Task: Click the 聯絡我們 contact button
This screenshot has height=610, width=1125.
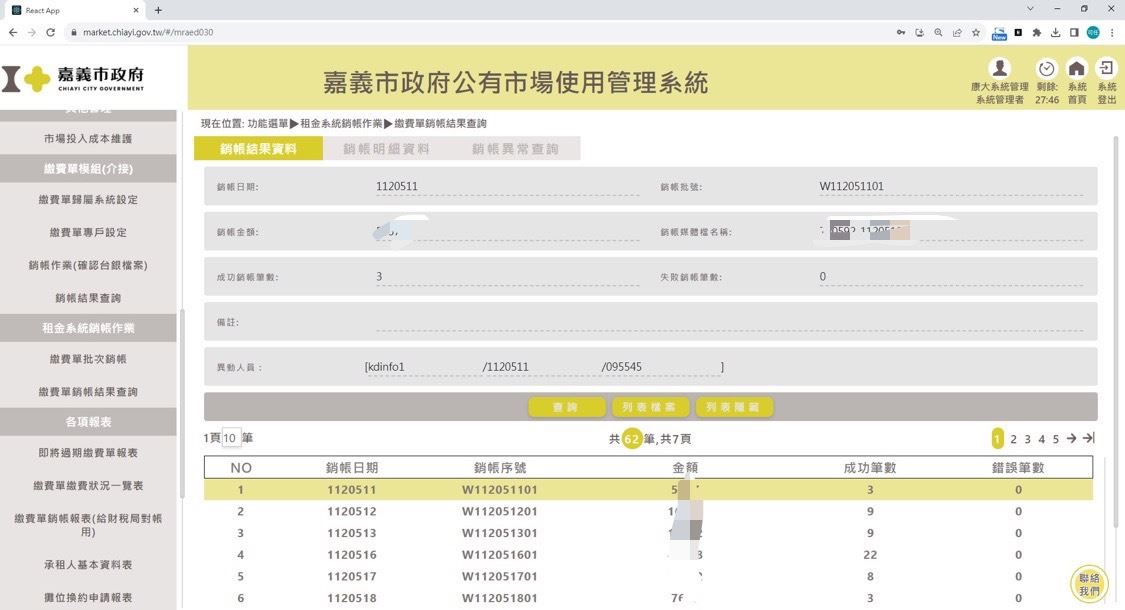Action: pos(1089,585)
